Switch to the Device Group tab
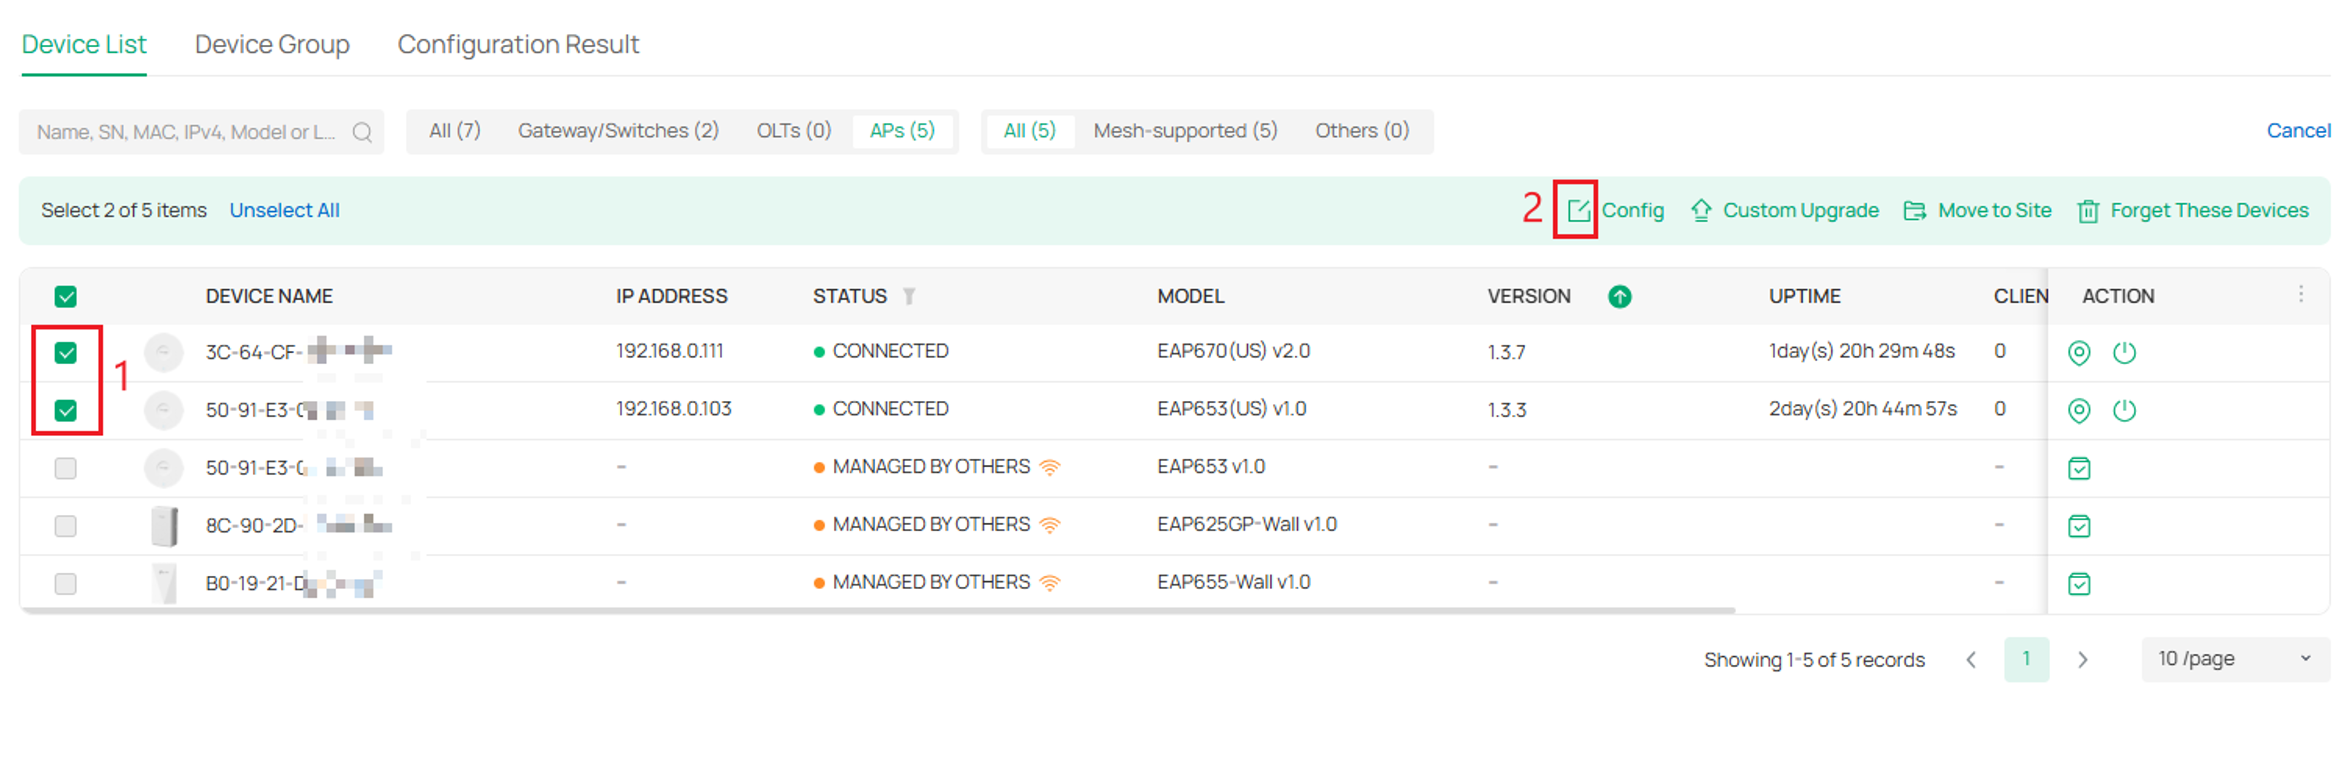Viewport: 2345px width, 762px height. tap(272, 45)
